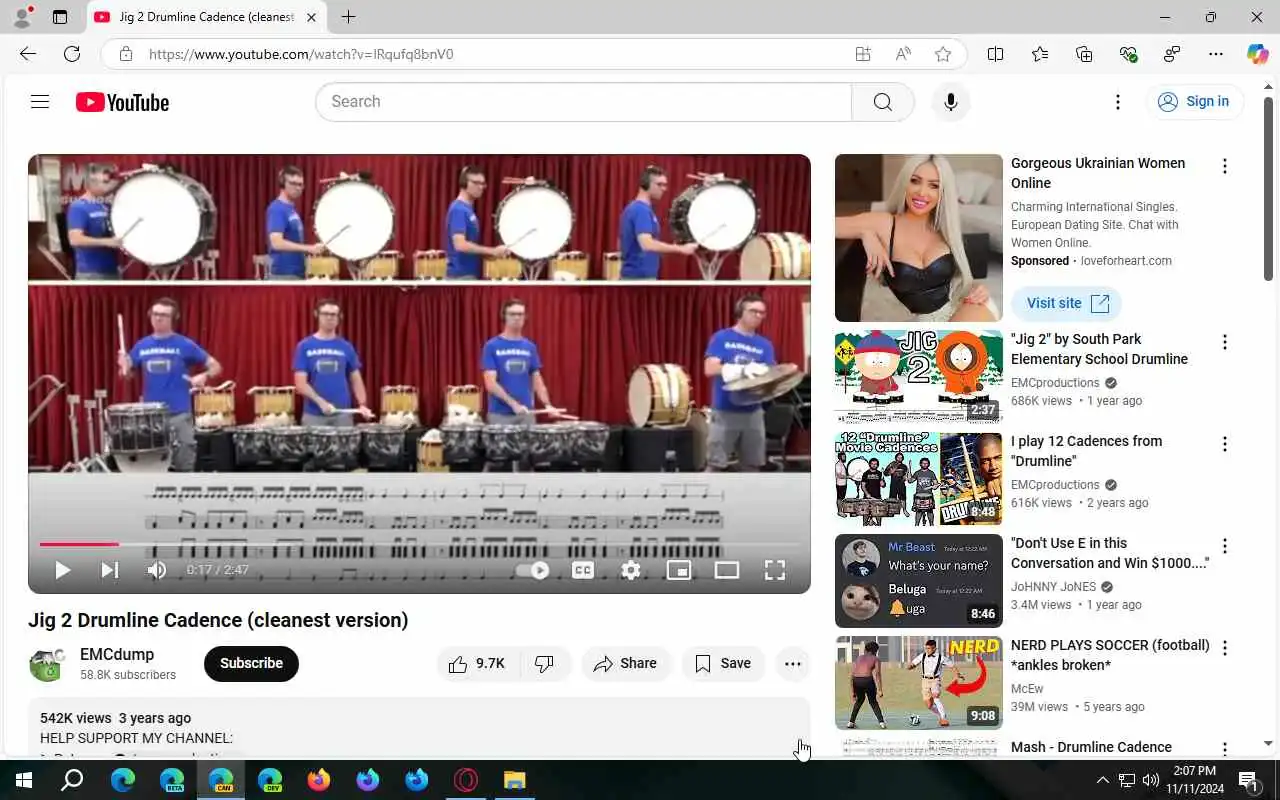Screen dimensions: 1280x800
Task: Subscribe to EMCdump channel
Action: (251, 664)
